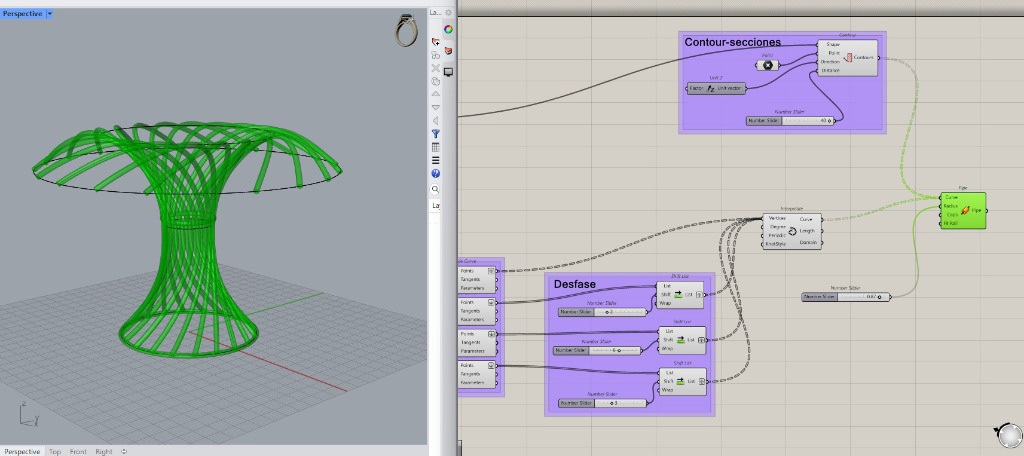1024x456 pixels.
Task: Switch to the Top viewport tab
Action: click(55, 451)
